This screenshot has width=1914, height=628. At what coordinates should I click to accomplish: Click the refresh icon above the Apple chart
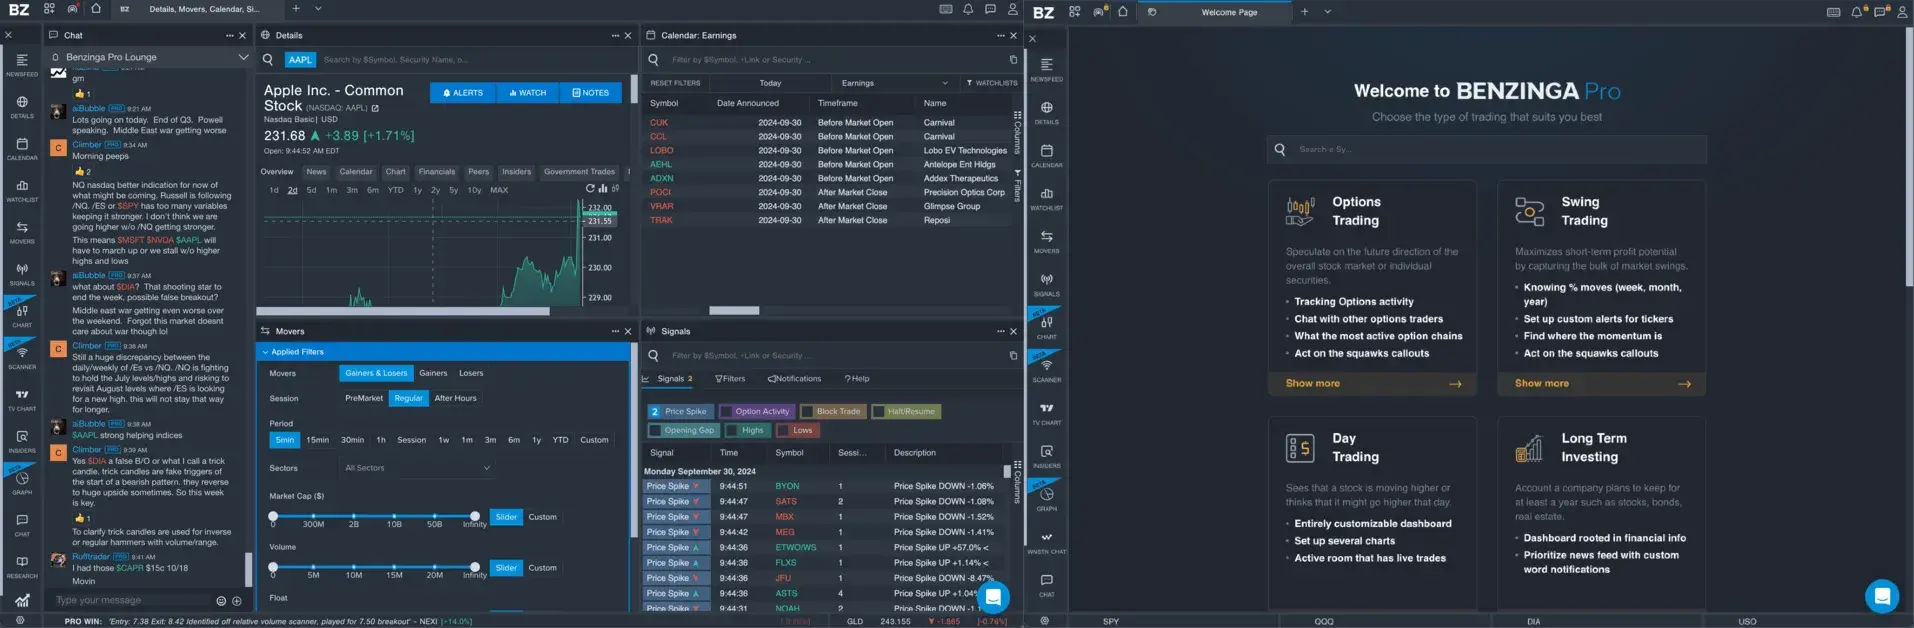(x=590, y=189)
